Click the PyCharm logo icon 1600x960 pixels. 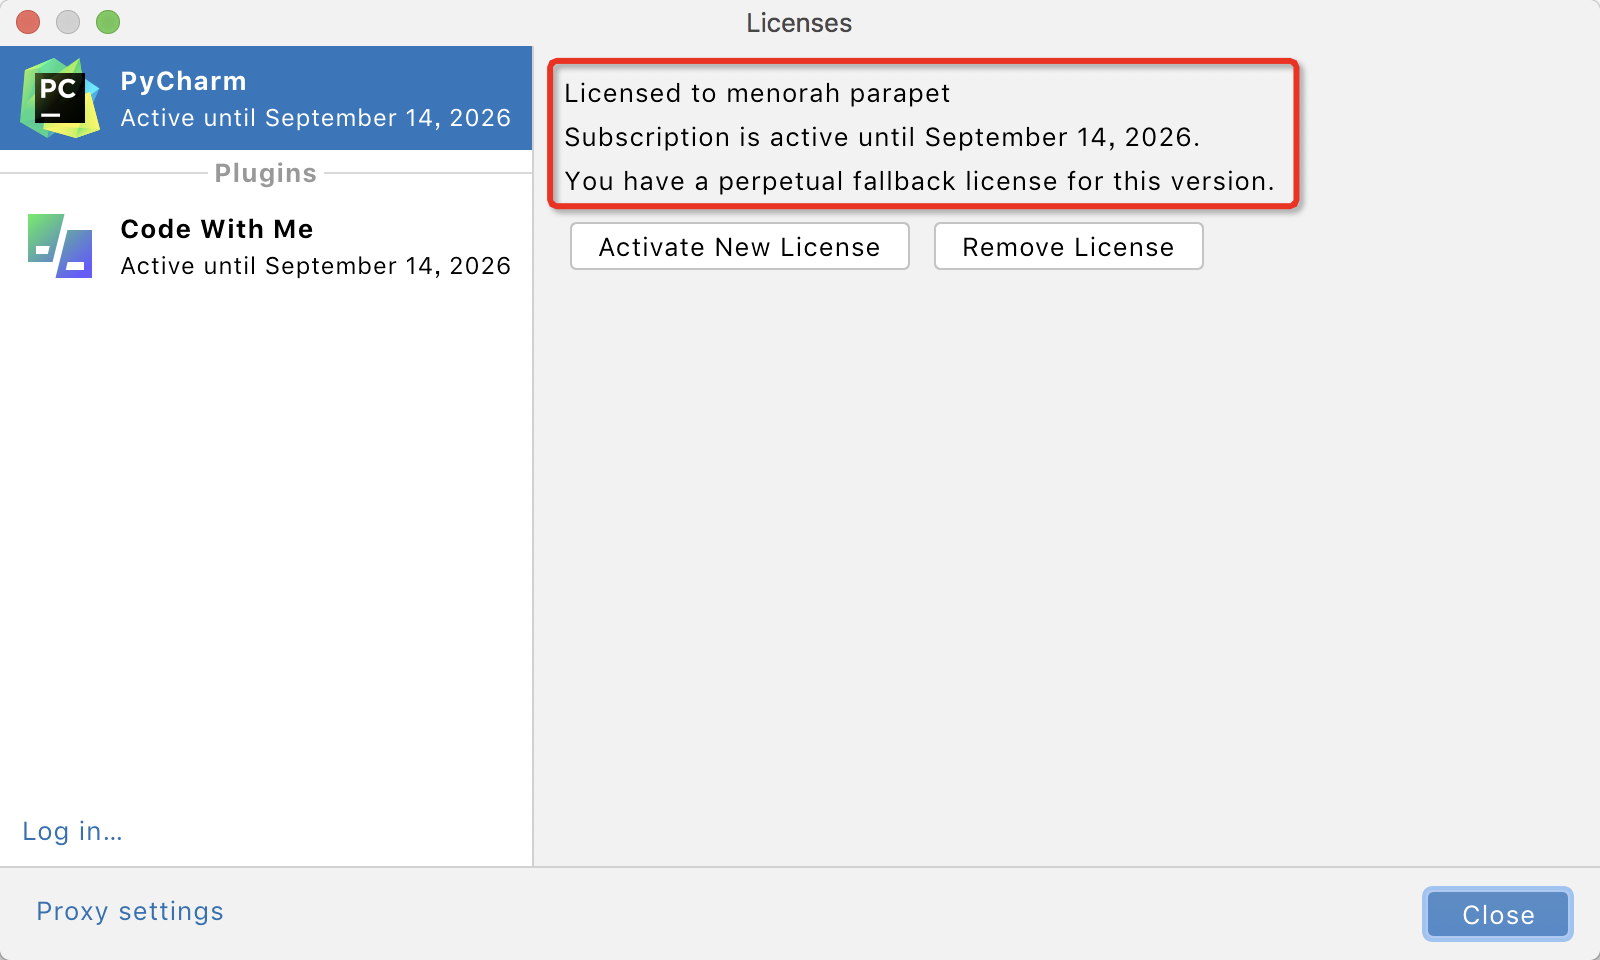coord(60,98)
